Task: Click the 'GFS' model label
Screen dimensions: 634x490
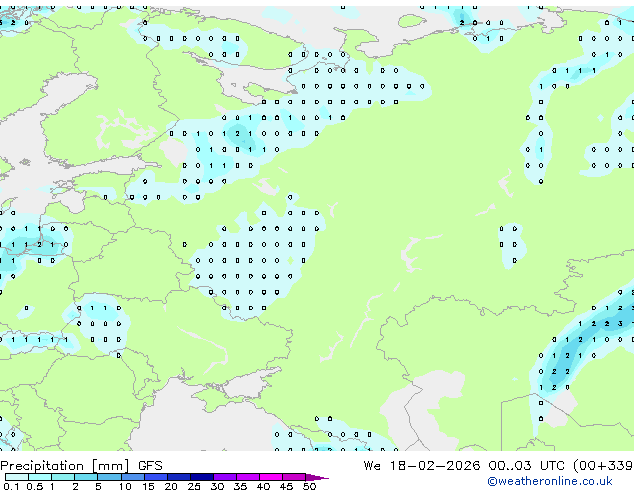Action: [x=150, y=466]
